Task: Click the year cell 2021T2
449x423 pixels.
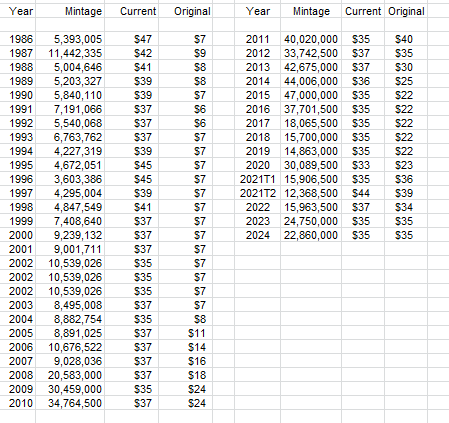Action: [x=257, y=193]
